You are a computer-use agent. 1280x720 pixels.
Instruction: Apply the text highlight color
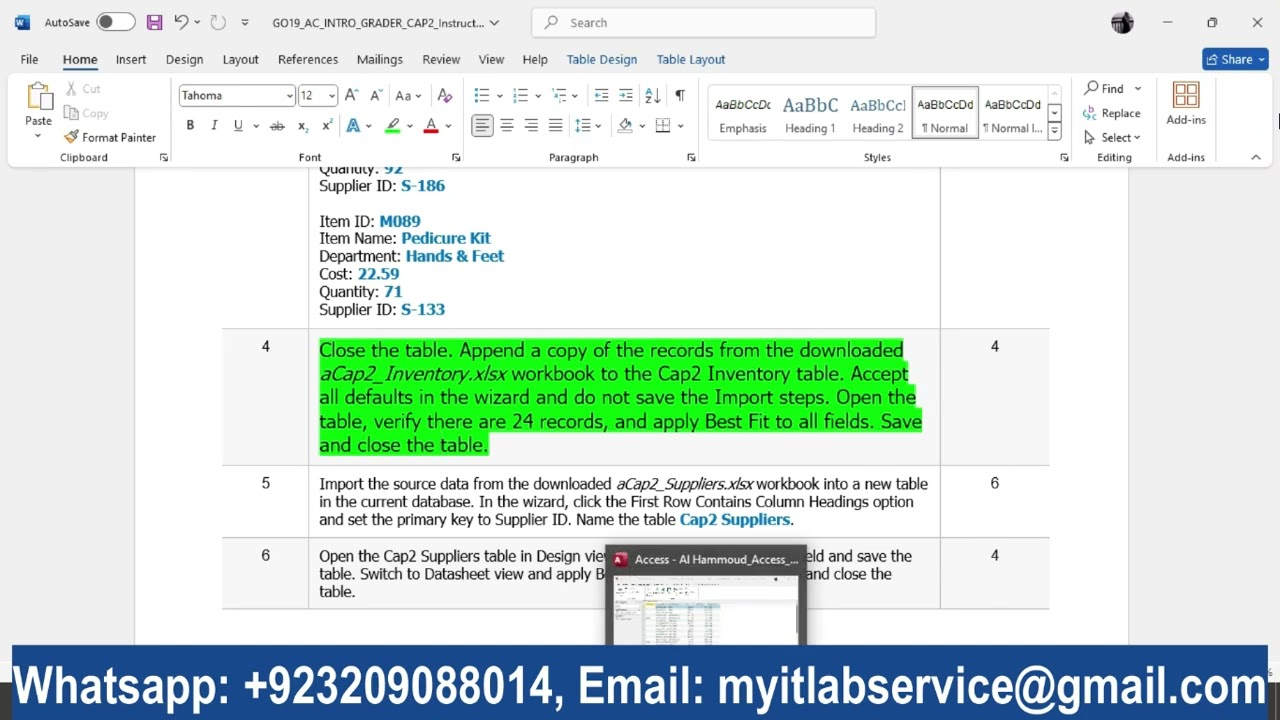click(392, 126)
